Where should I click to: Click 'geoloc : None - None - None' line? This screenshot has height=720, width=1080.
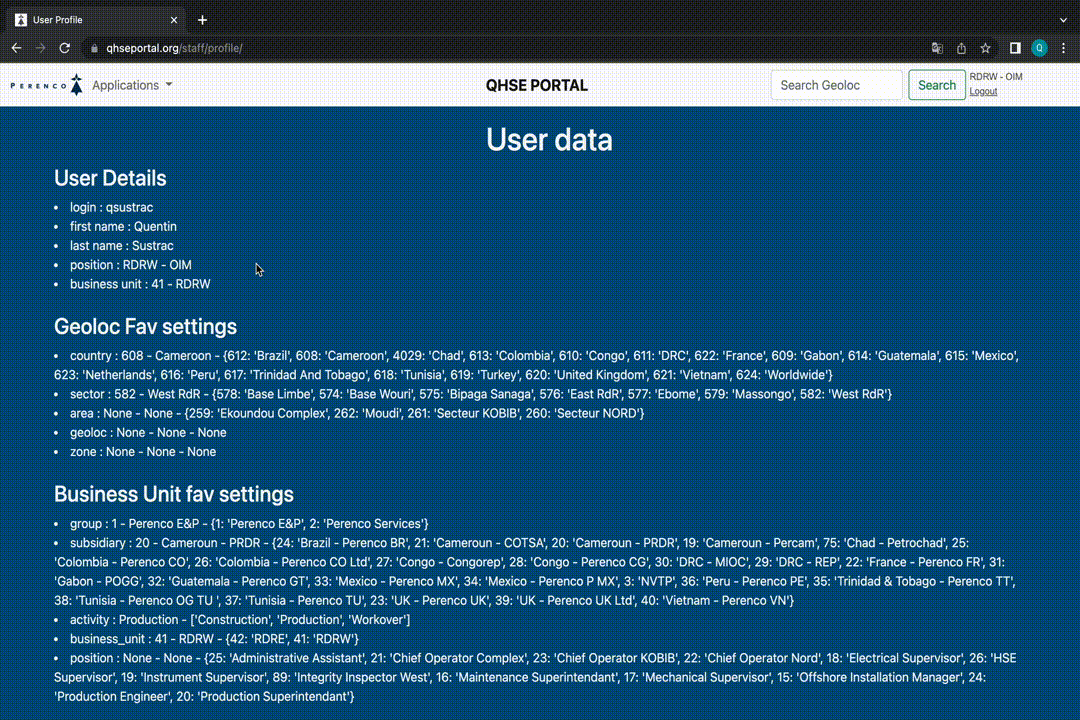(x=148, y=433)
